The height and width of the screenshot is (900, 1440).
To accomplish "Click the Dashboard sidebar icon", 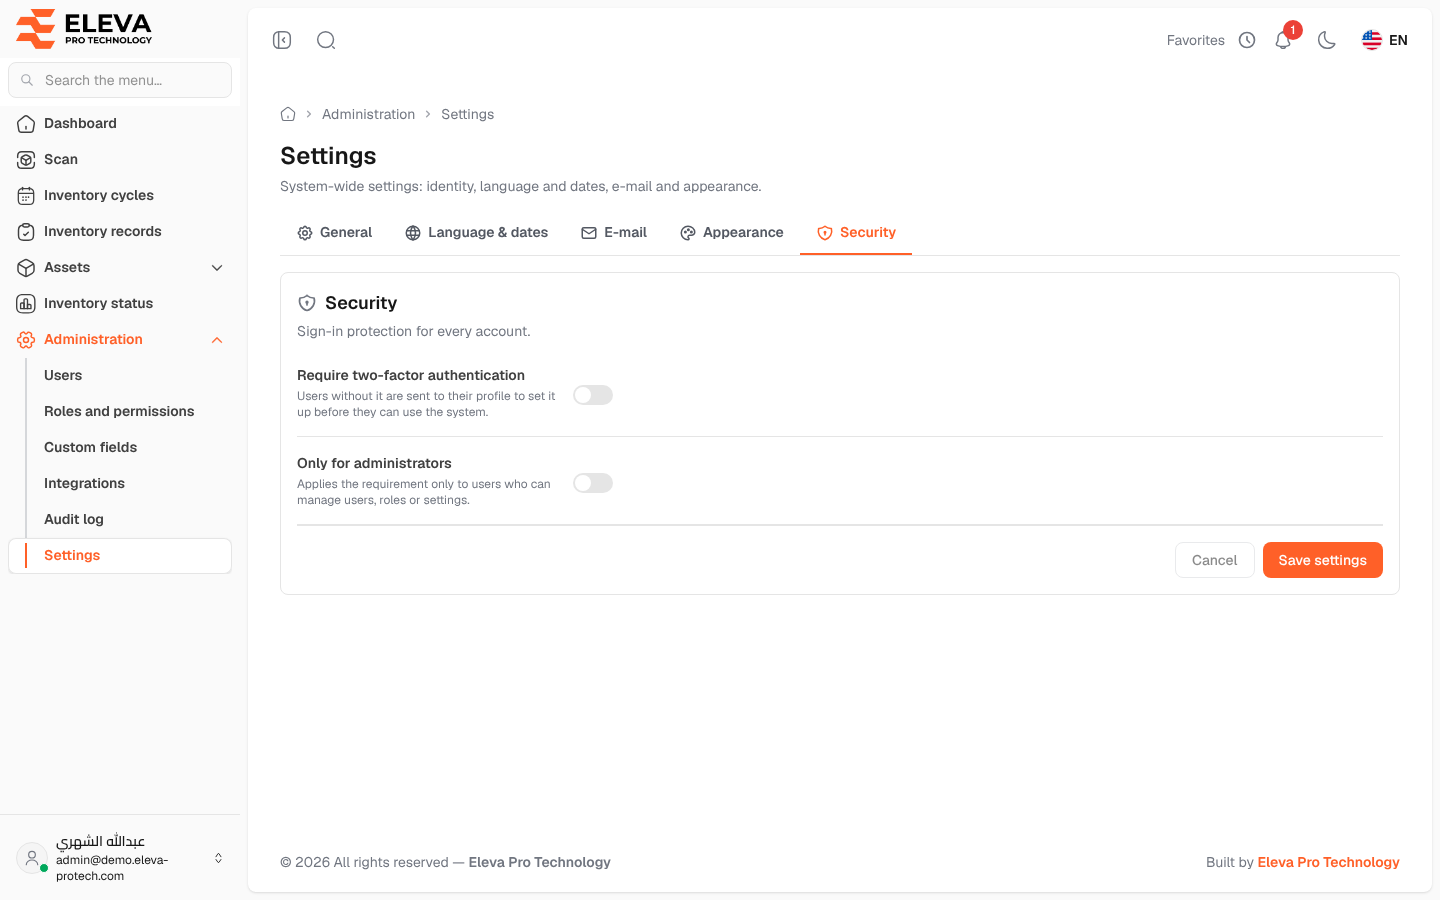I will (x=26, y=124).
